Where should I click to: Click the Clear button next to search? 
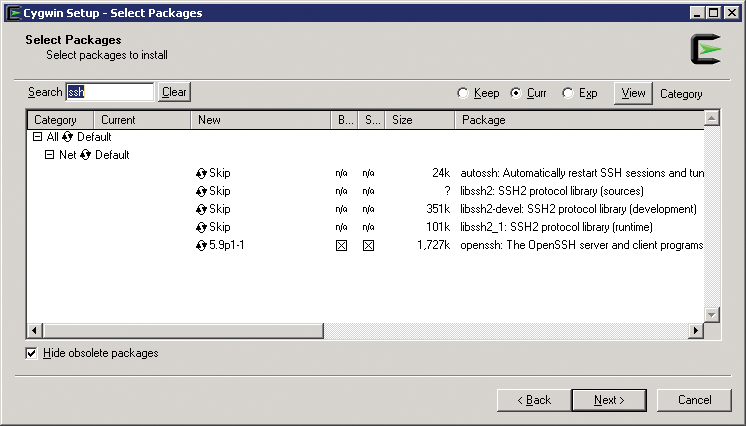[174, 92]
